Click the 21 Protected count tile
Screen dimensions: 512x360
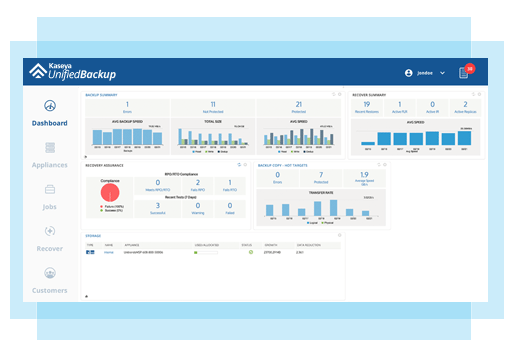pyautogui.click(x=299, y=107)
